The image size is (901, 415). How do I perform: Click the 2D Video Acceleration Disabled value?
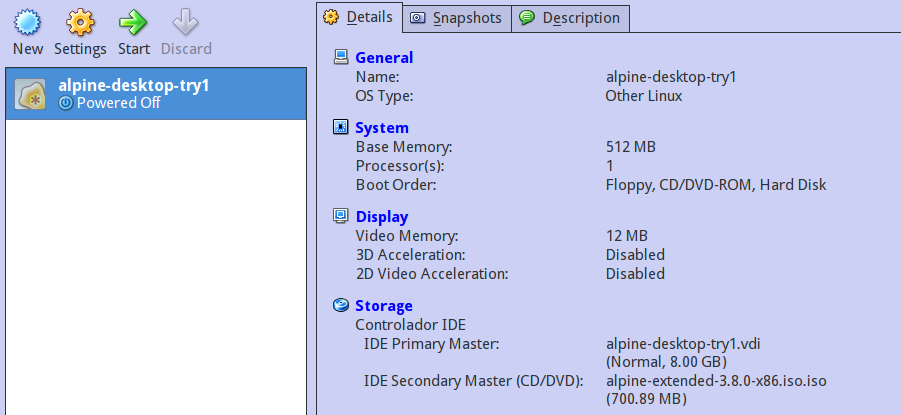coord(635,274)
